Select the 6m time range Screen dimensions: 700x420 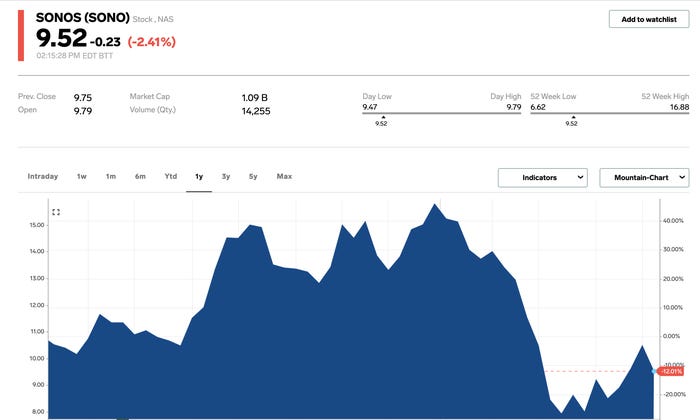coord(140,176)
